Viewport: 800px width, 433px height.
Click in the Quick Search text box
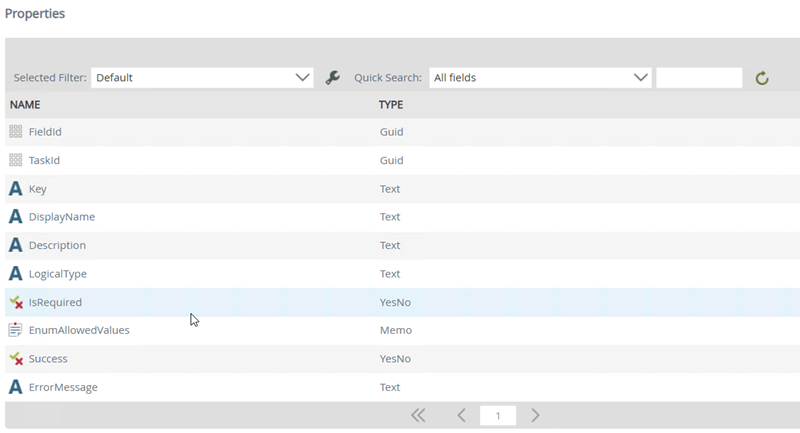click(699, 78)
